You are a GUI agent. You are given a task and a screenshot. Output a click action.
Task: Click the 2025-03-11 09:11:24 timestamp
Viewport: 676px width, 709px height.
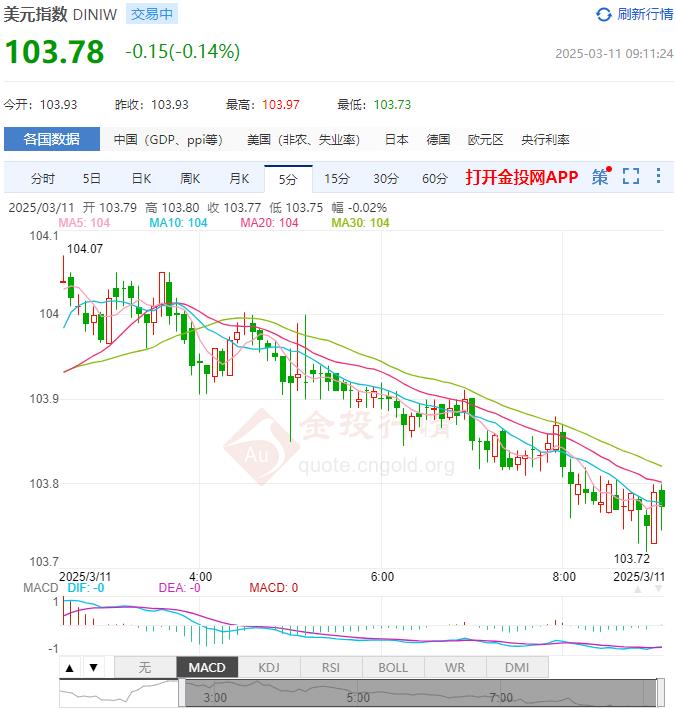click(x=615, y=54)
